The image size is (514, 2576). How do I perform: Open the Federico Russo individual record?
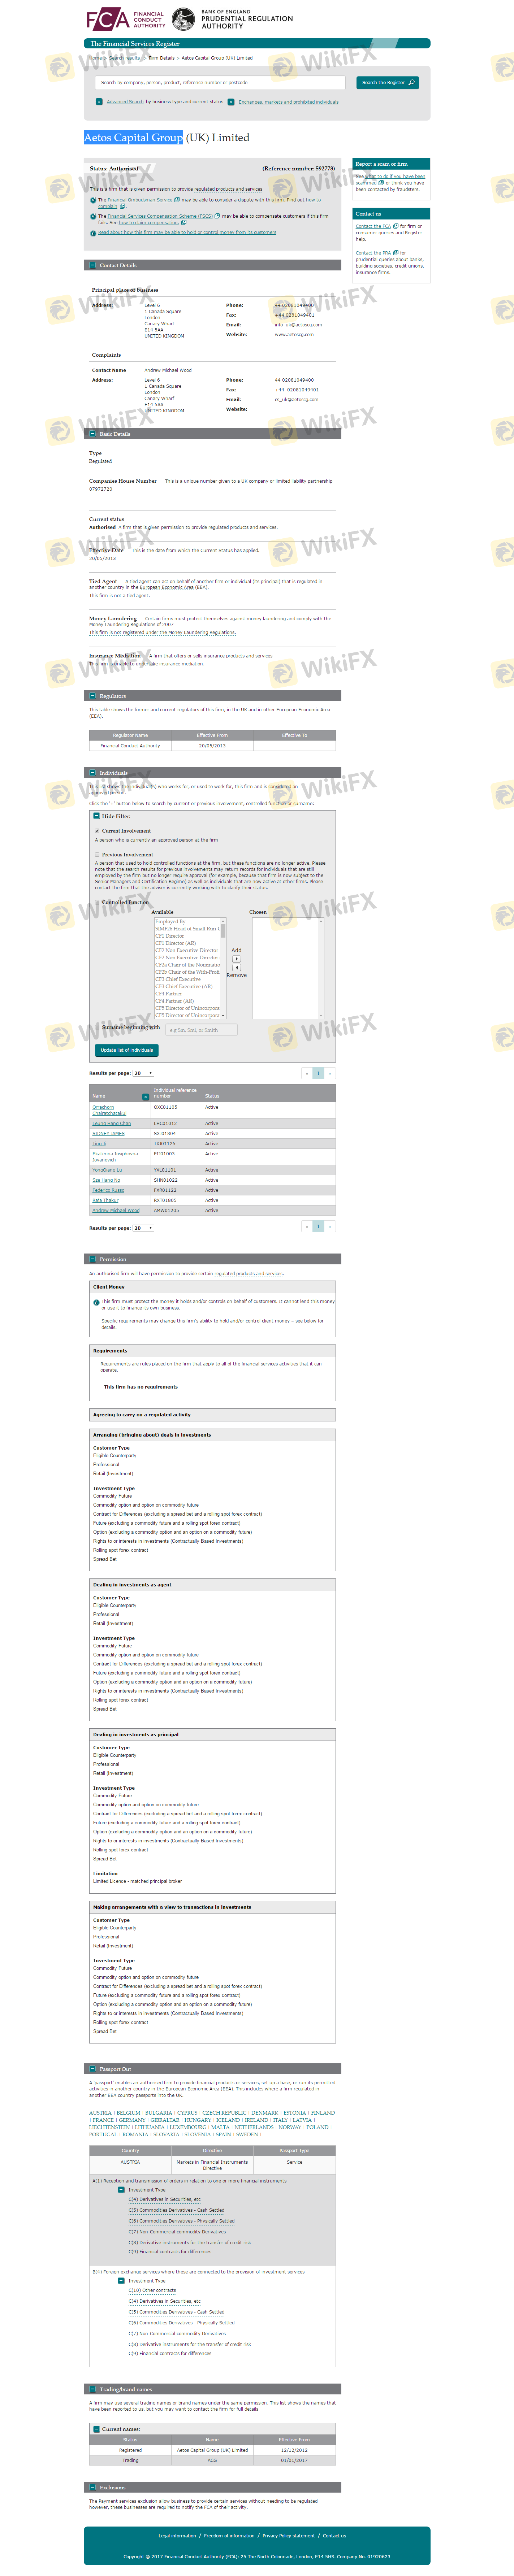(108, 1190)
